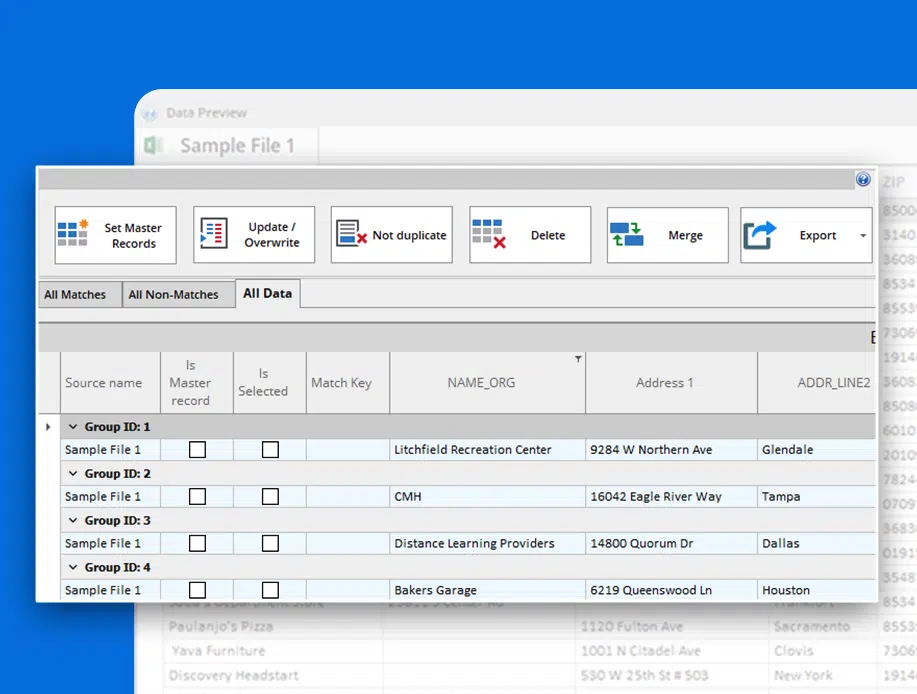Tick Is Selected checkbox for CMH row
This screenshot has width=917, height=694.
coord(270,497)
